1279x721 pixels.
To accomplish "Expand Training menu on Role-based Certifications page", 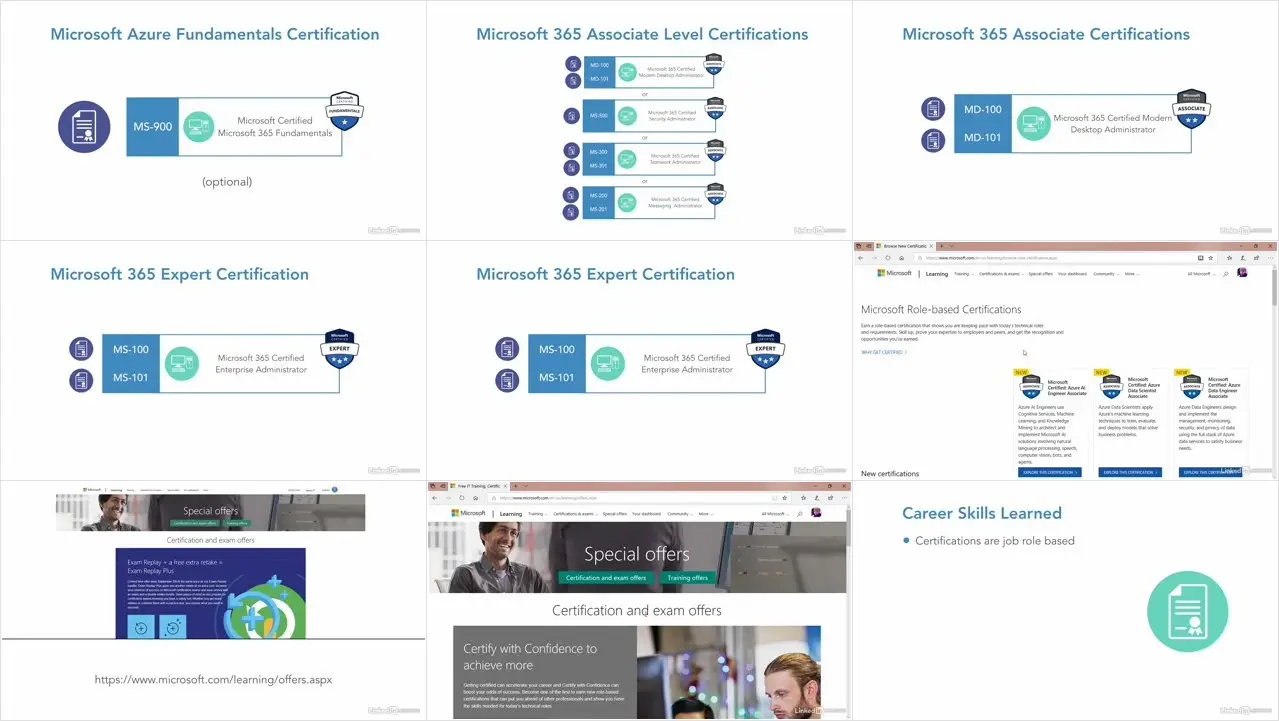I will [x=964, y=274].
